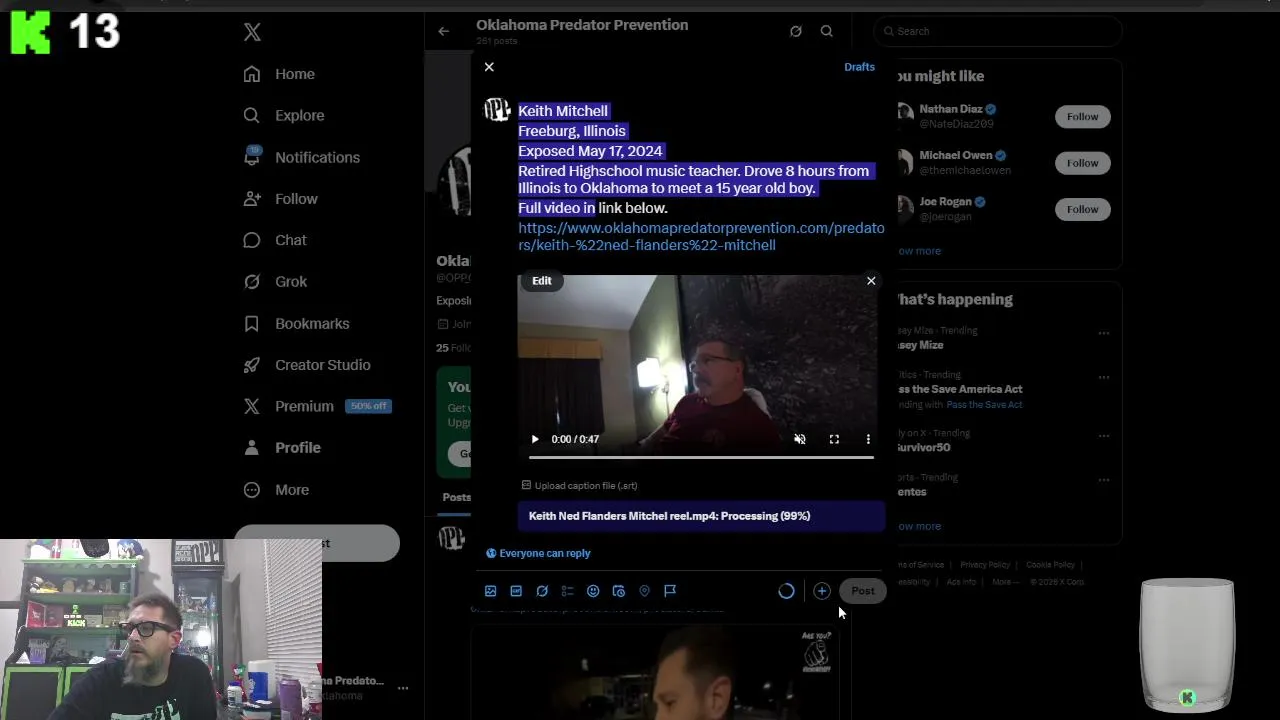
Task: Add another post to thread
Action: pyautogui.click(x=822, y=591)
